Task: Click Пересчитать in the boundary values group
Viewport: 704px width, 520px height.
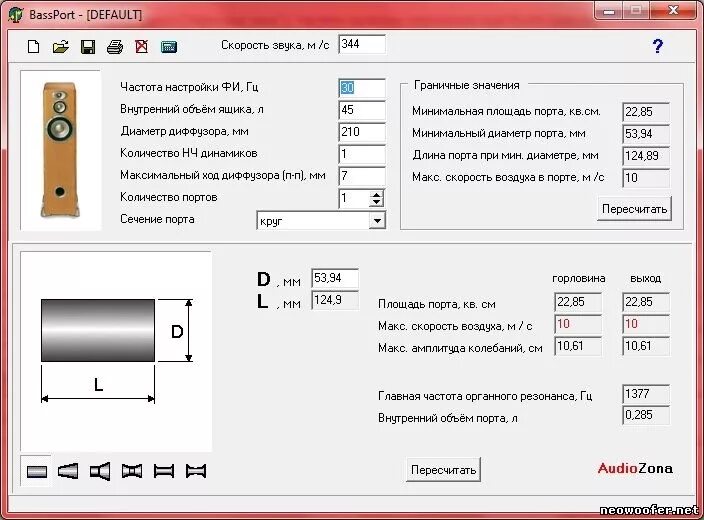Action: [x=634, y=209]
